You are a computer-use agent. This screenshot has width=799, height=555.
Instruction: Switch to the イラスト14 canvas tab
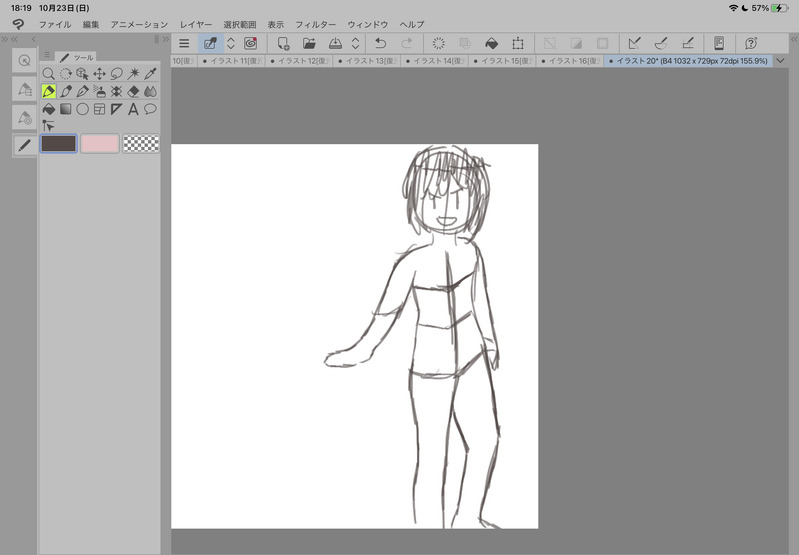pyautogui.click(x=436, y=61)
